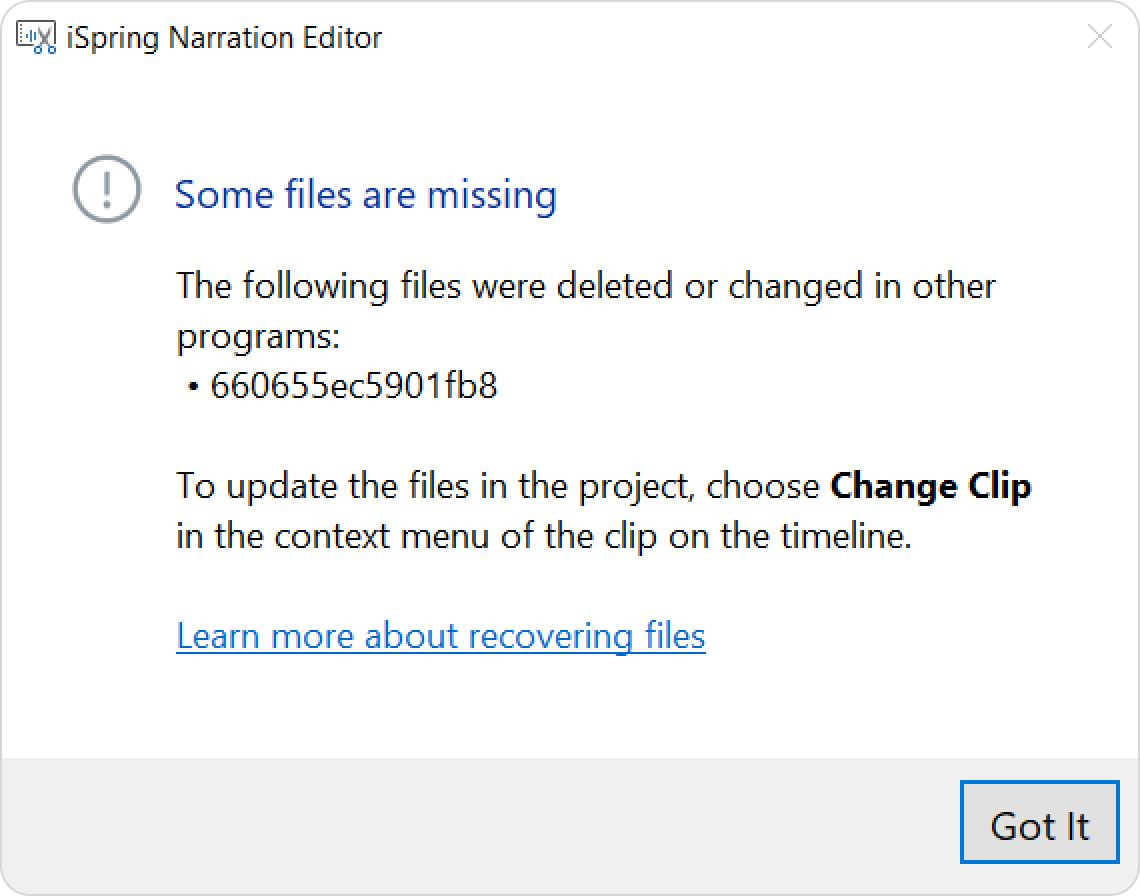The image size is (1140, 896).
Task: Click the bold Change Clip text
Action: click(x=931, y=487)
